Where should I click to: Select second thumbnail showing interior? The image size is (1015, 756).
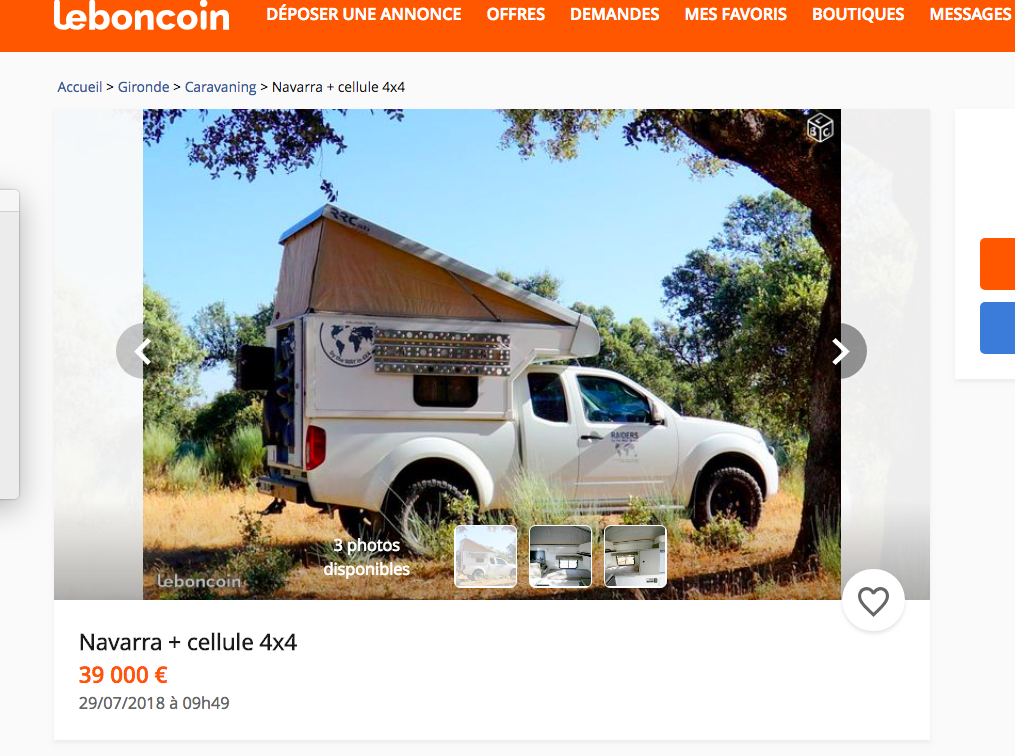pyautogui.click(x=561, y=556)
